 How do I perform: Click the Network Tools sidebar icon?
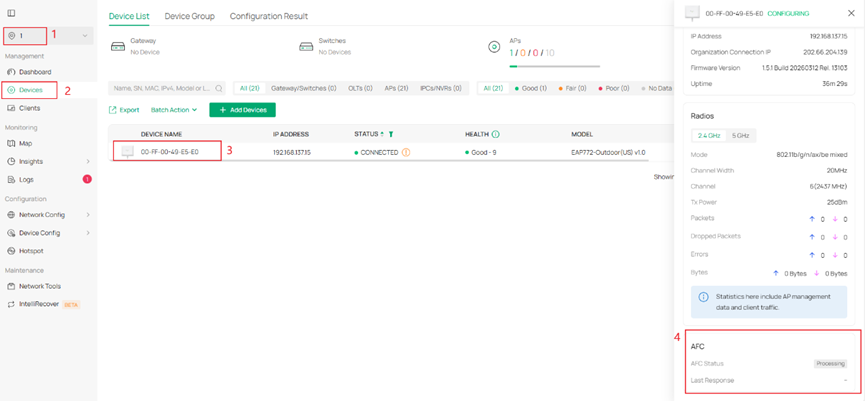click(11, 286)
